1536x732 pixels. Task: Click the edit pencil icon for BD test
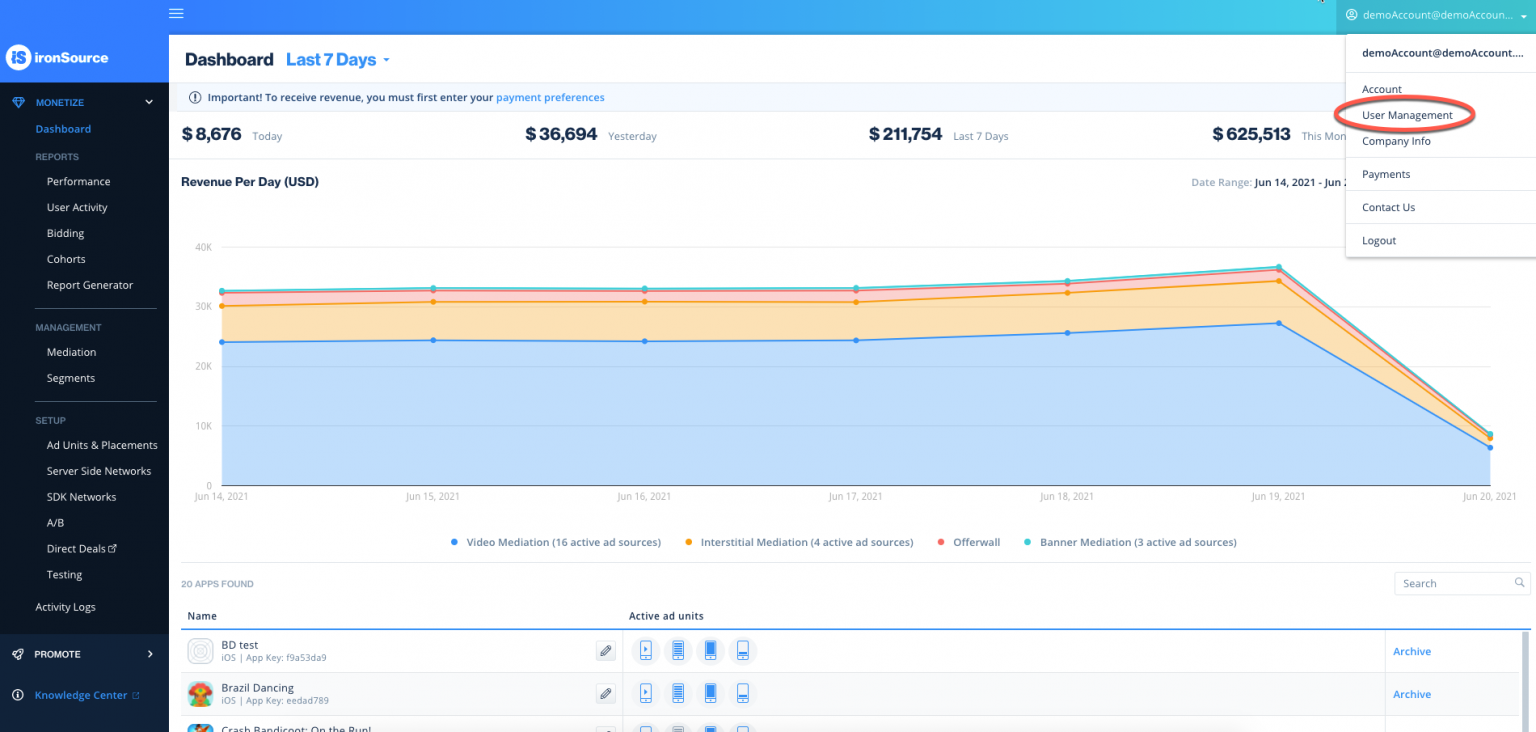click(x=605, y=651)
